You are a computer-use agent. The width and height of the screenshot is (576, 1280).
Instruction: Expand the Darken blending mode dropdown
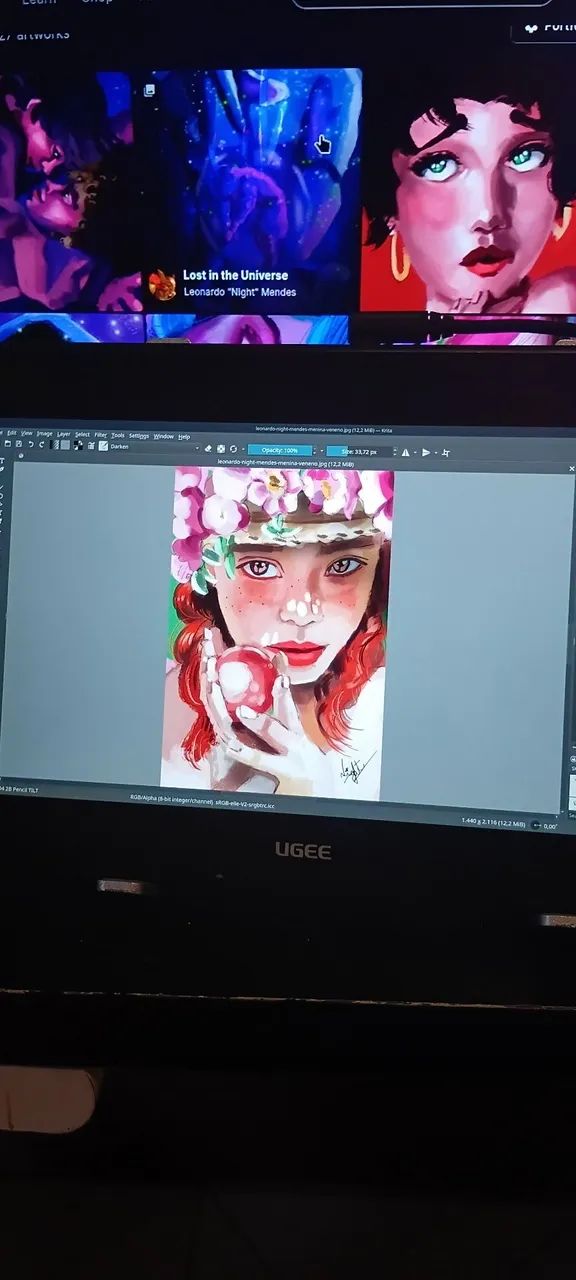[x=155, y=447]
